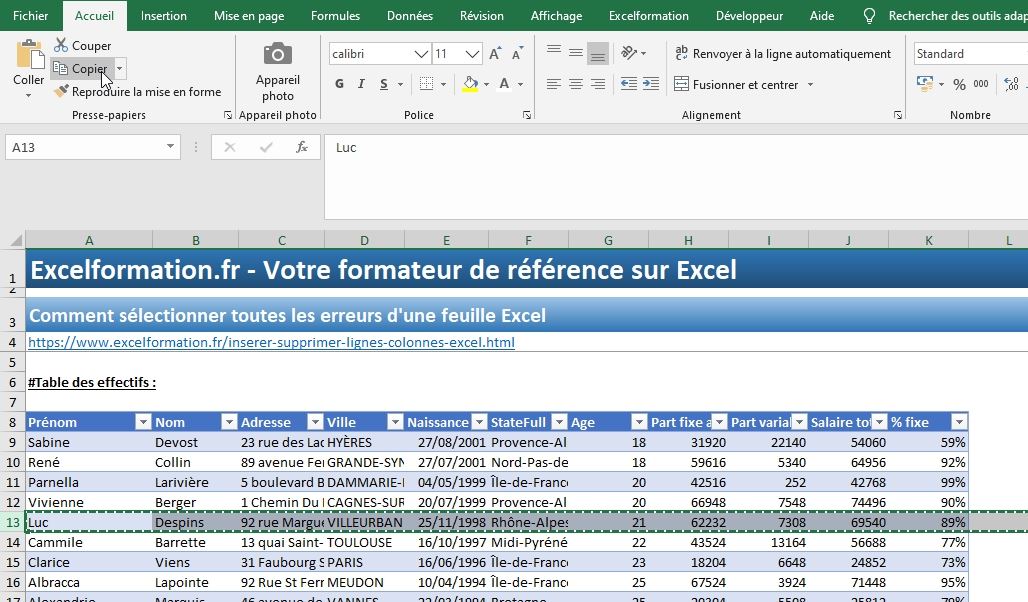The image size is (1028, 602).
Task: Open the Police dialog launcher
Action: 526,115
